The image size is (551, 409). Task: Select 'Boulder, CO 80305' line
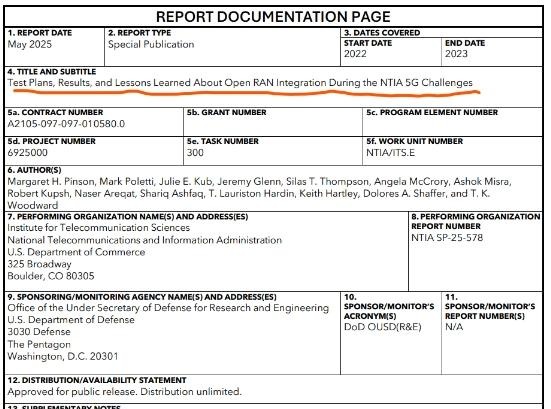(51, 276)
